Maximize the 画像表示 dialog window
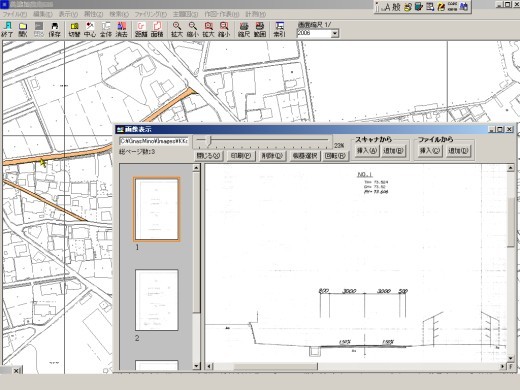Screen dimensions: 520x390 500,129
